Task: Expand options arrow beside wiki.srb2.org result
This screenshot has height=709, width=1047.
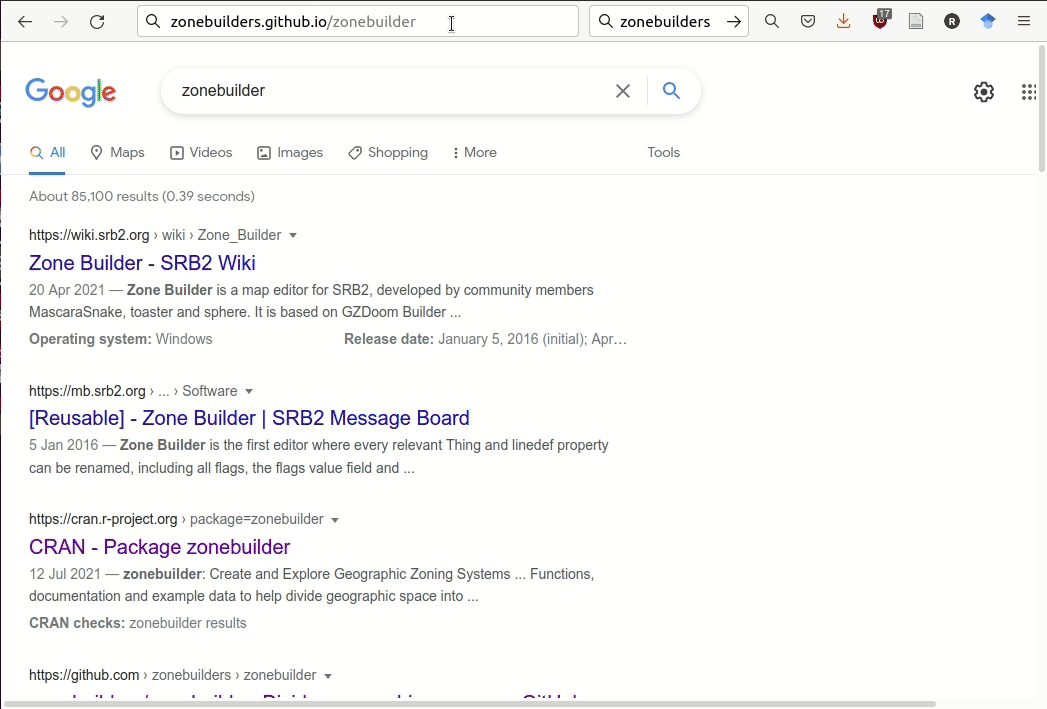Action: coord(292,236)
